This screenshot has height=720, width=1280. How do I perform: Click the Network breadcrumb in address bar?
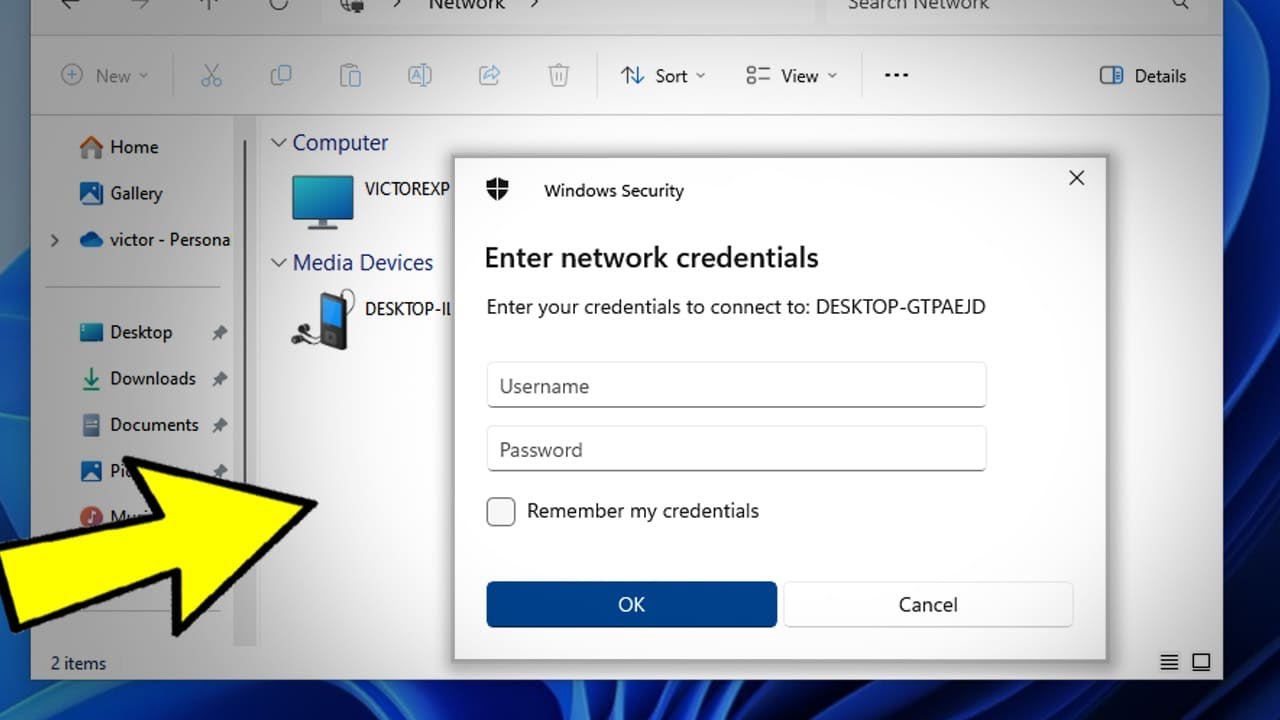pos(467,6)
